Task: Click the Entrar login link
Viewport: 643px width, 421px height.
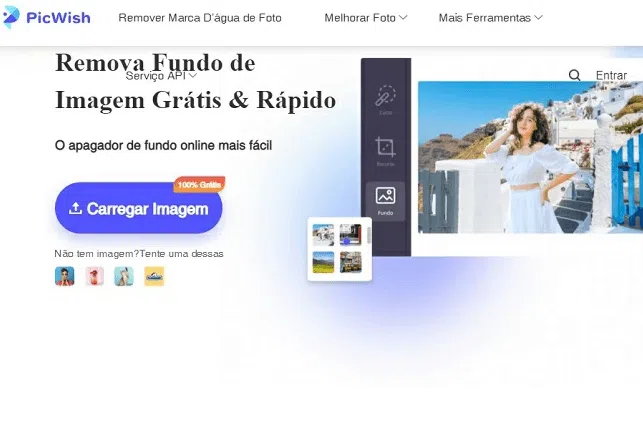Action: 611,75
